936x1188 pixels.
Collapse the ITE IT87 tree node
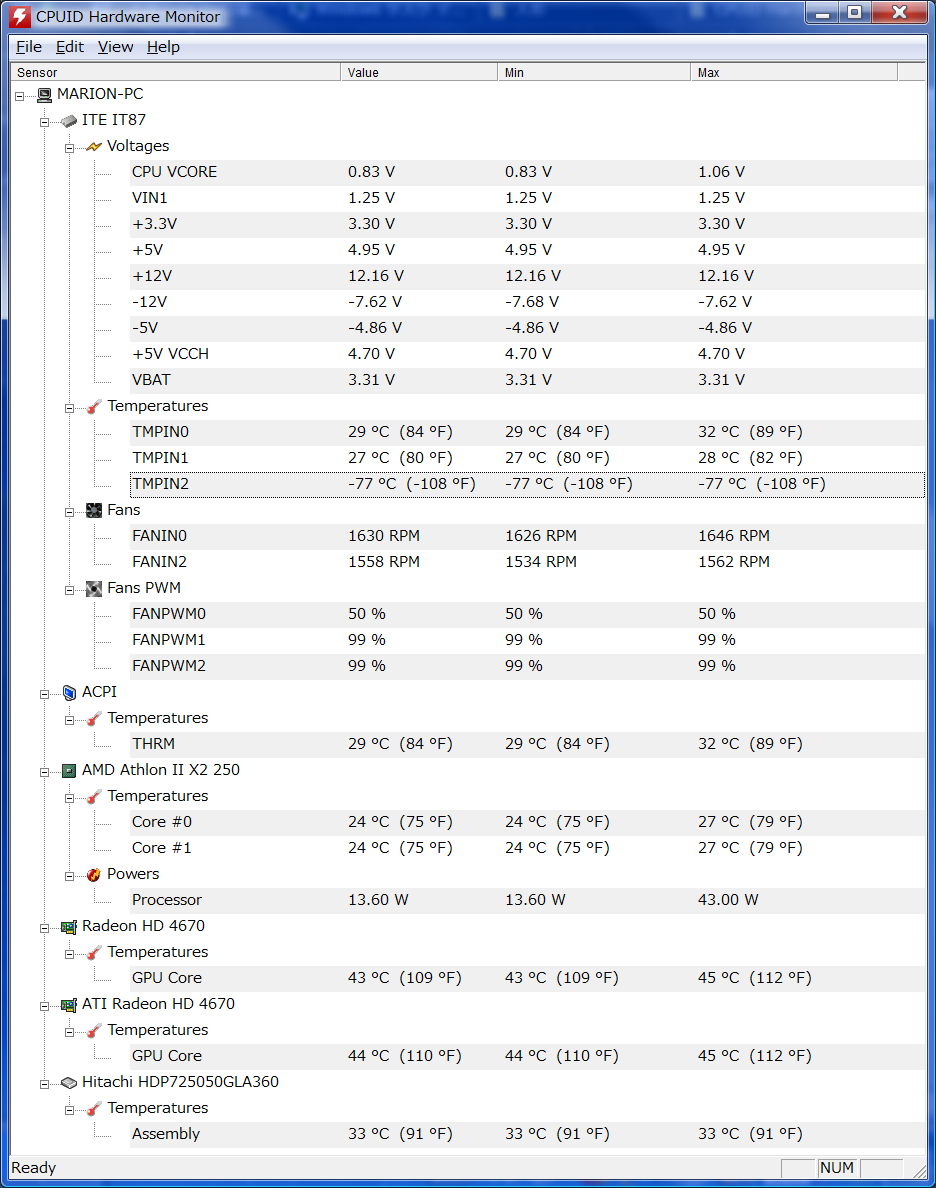pyautogui.click(x=44, y=122)
